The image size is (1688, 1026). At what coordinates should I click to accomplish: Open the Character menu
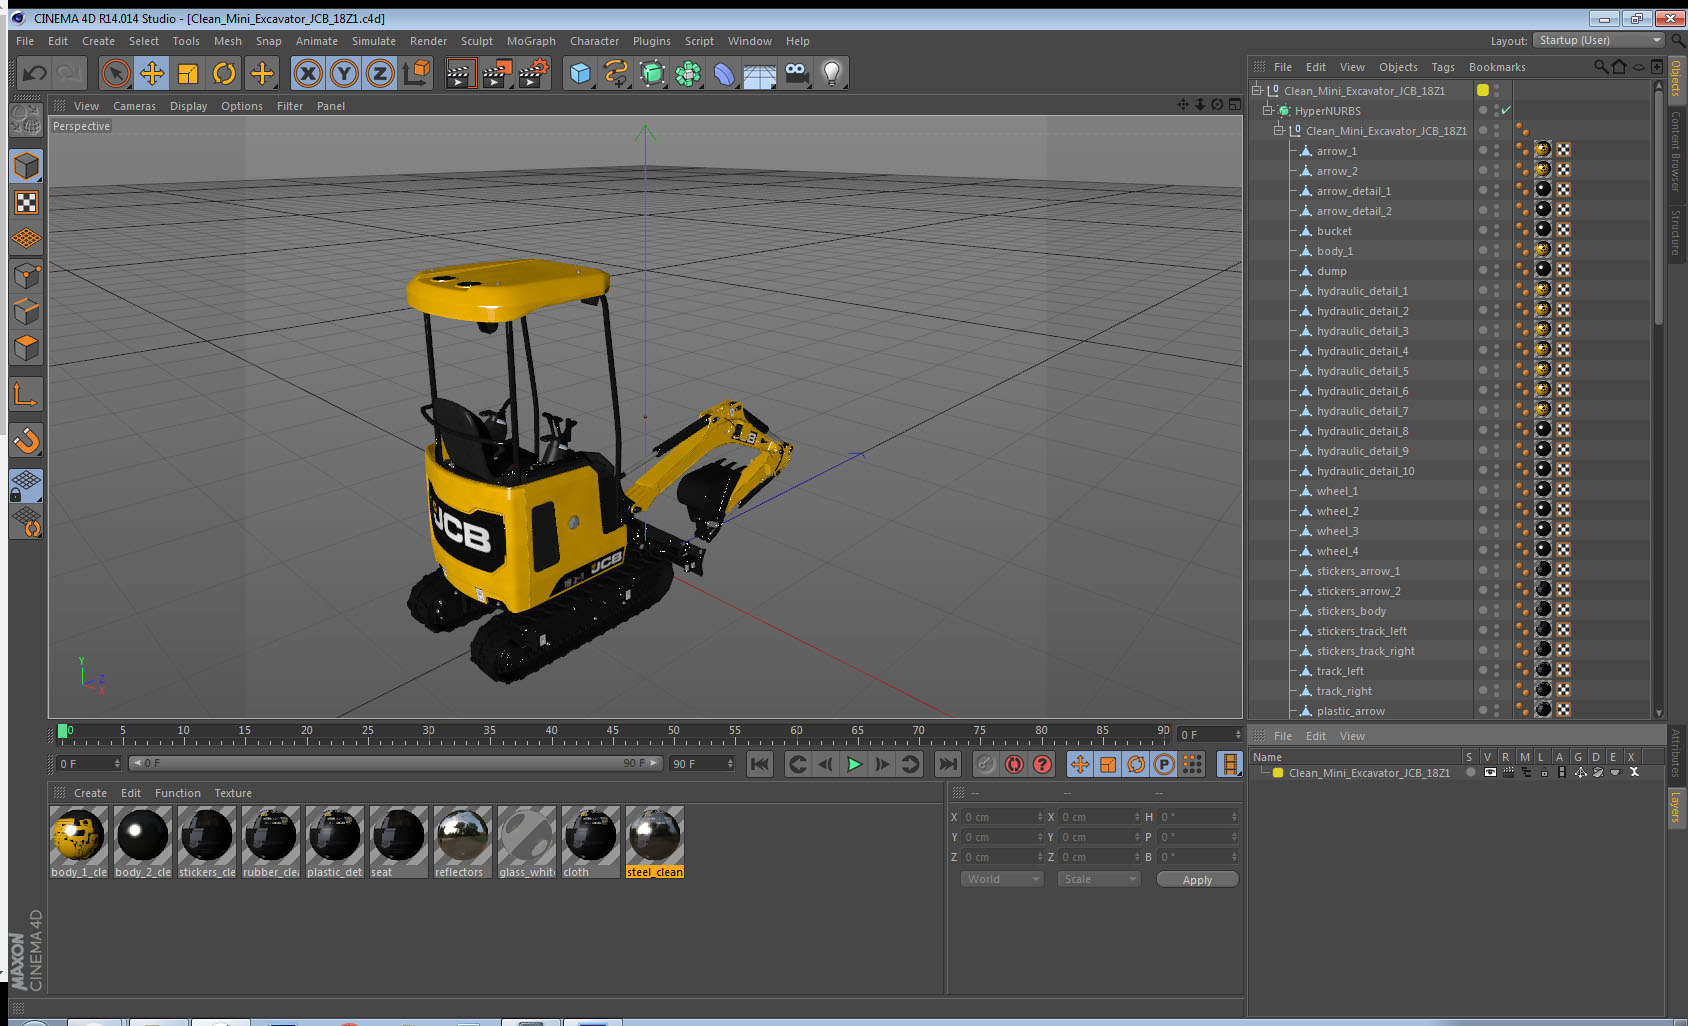[594, 41]
